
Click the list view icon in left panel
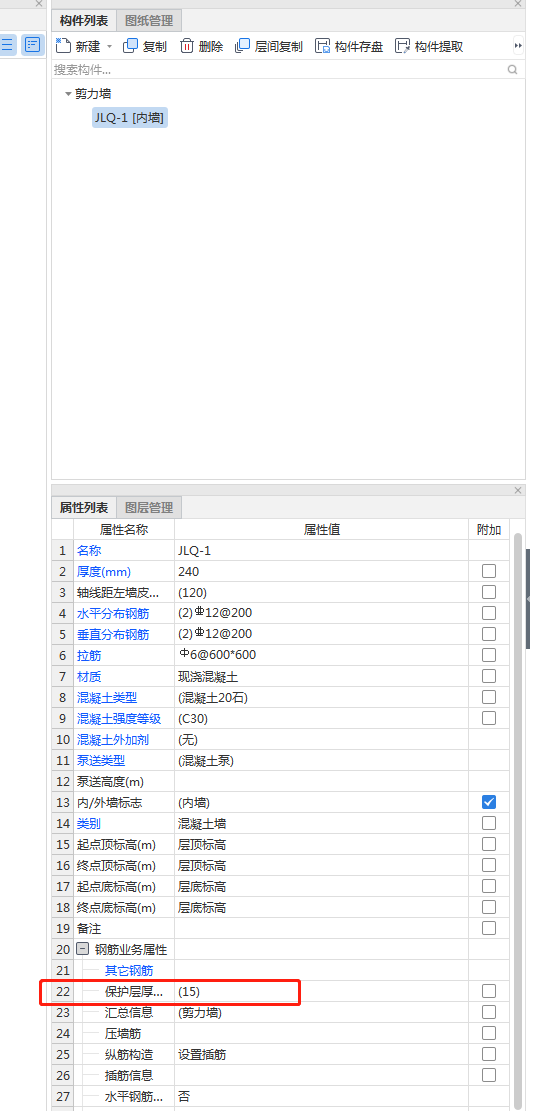pyautogui.click(x=7, y=45)
